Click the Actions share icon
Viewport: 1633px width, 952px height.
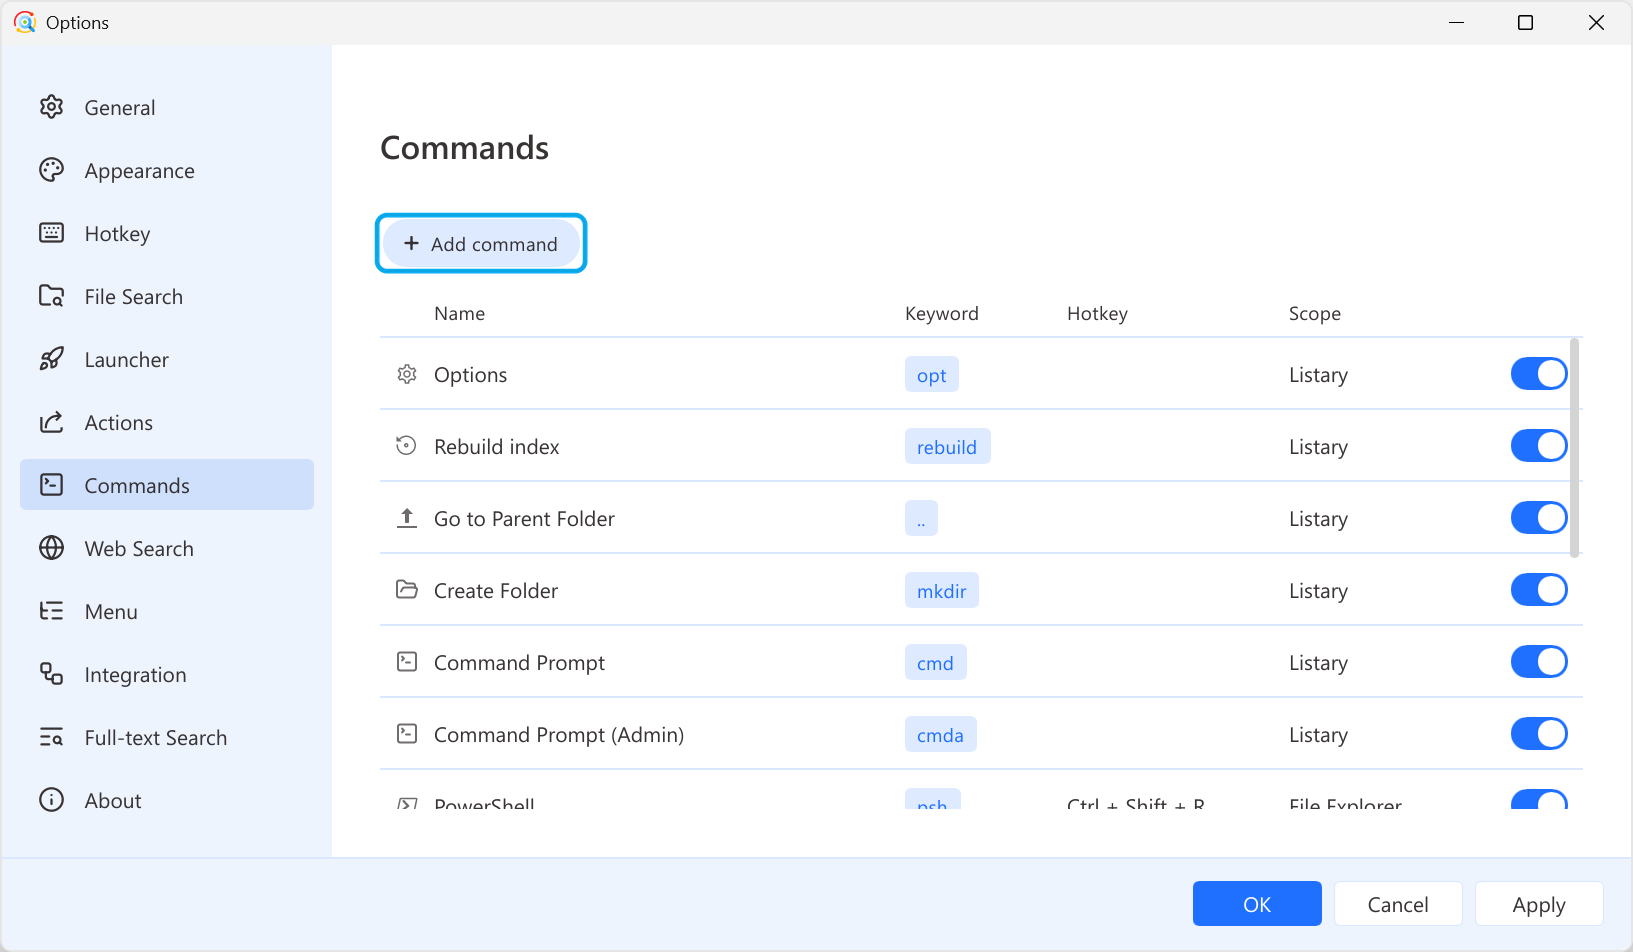(51, 422)
